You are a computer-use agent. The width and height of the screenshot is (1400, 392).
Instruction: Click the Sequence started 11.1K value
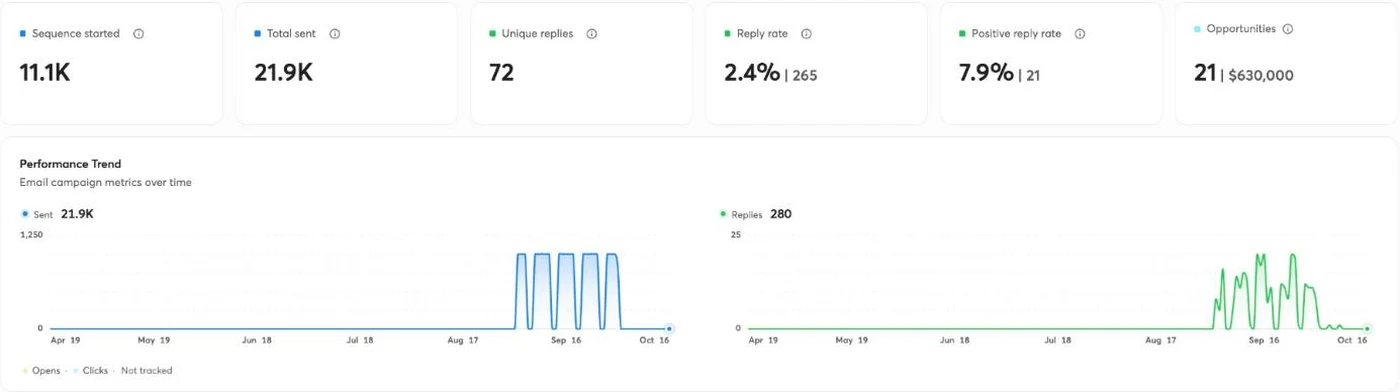point(45,73)
